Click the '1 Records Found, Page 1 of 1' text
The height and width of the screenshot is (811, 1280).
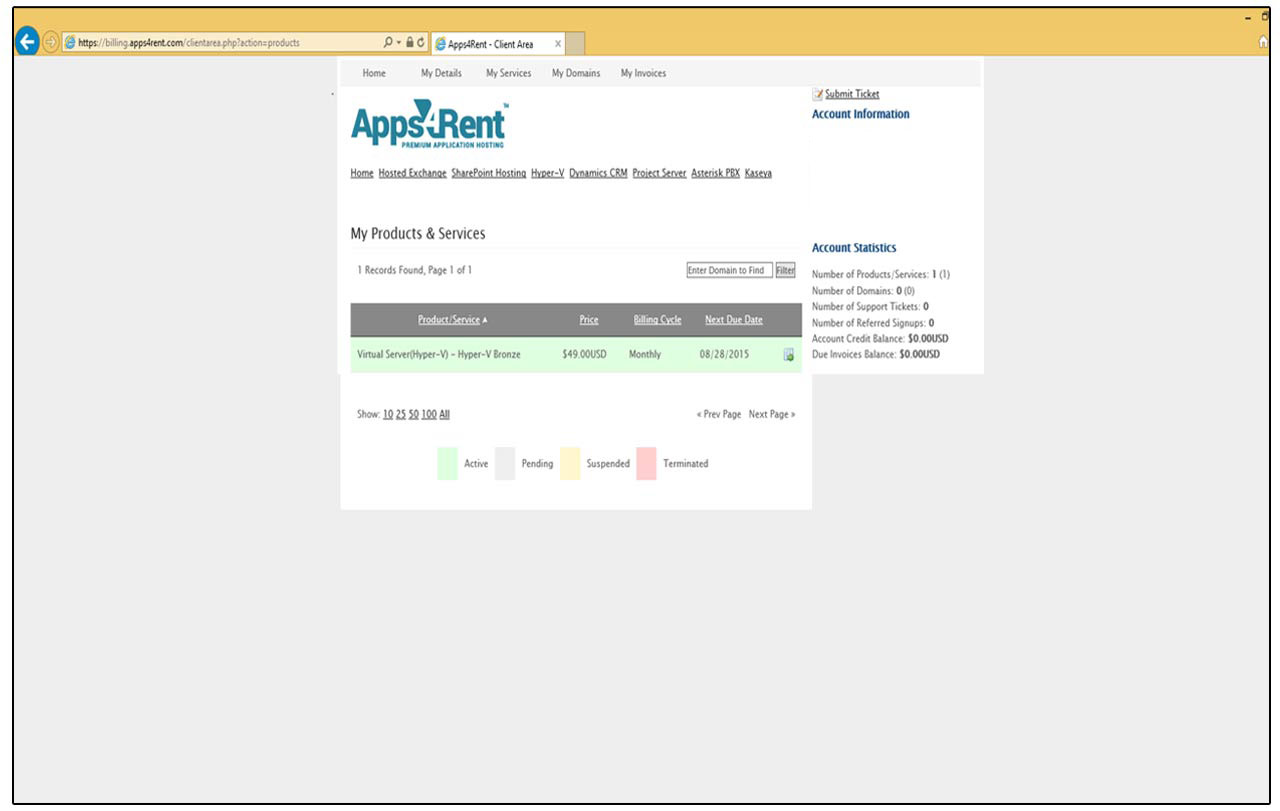[x=414, y=270]
